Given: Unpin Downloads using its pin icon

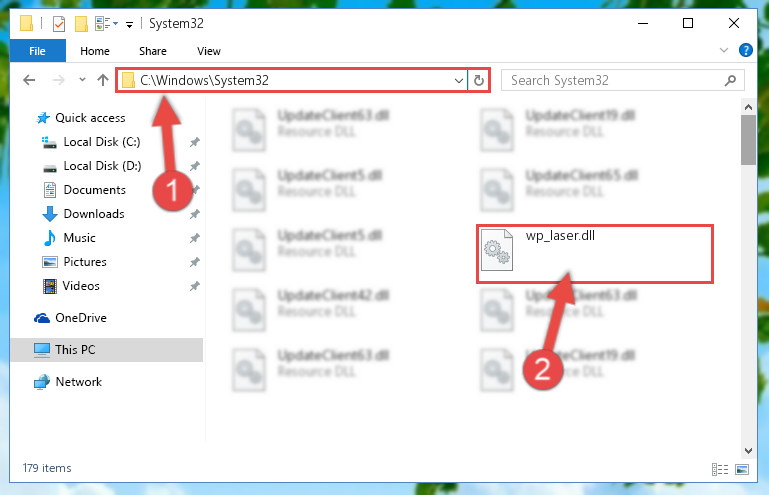Looking at the screenshot, I should (195, 214).
